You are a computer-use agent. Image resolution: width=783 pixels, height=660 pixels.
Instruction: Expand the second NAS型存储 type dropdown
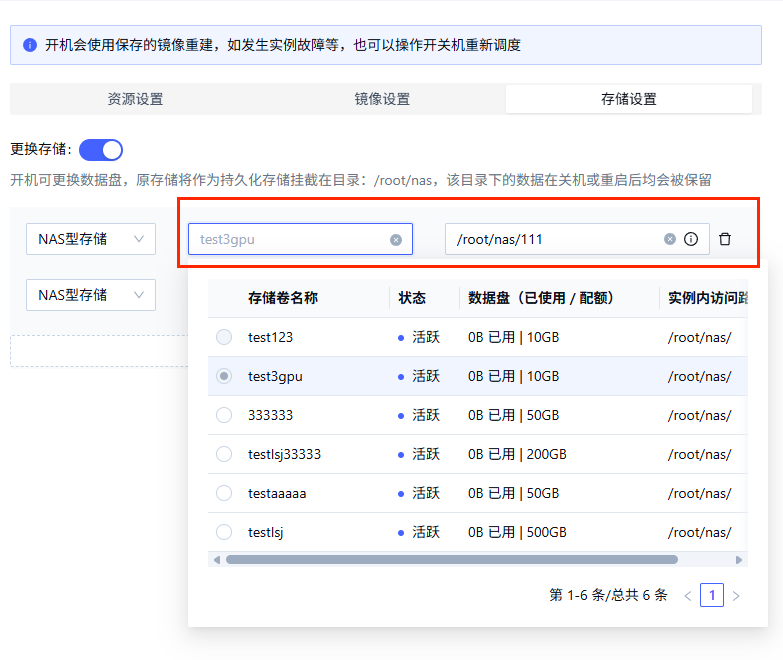pos(91,295)
